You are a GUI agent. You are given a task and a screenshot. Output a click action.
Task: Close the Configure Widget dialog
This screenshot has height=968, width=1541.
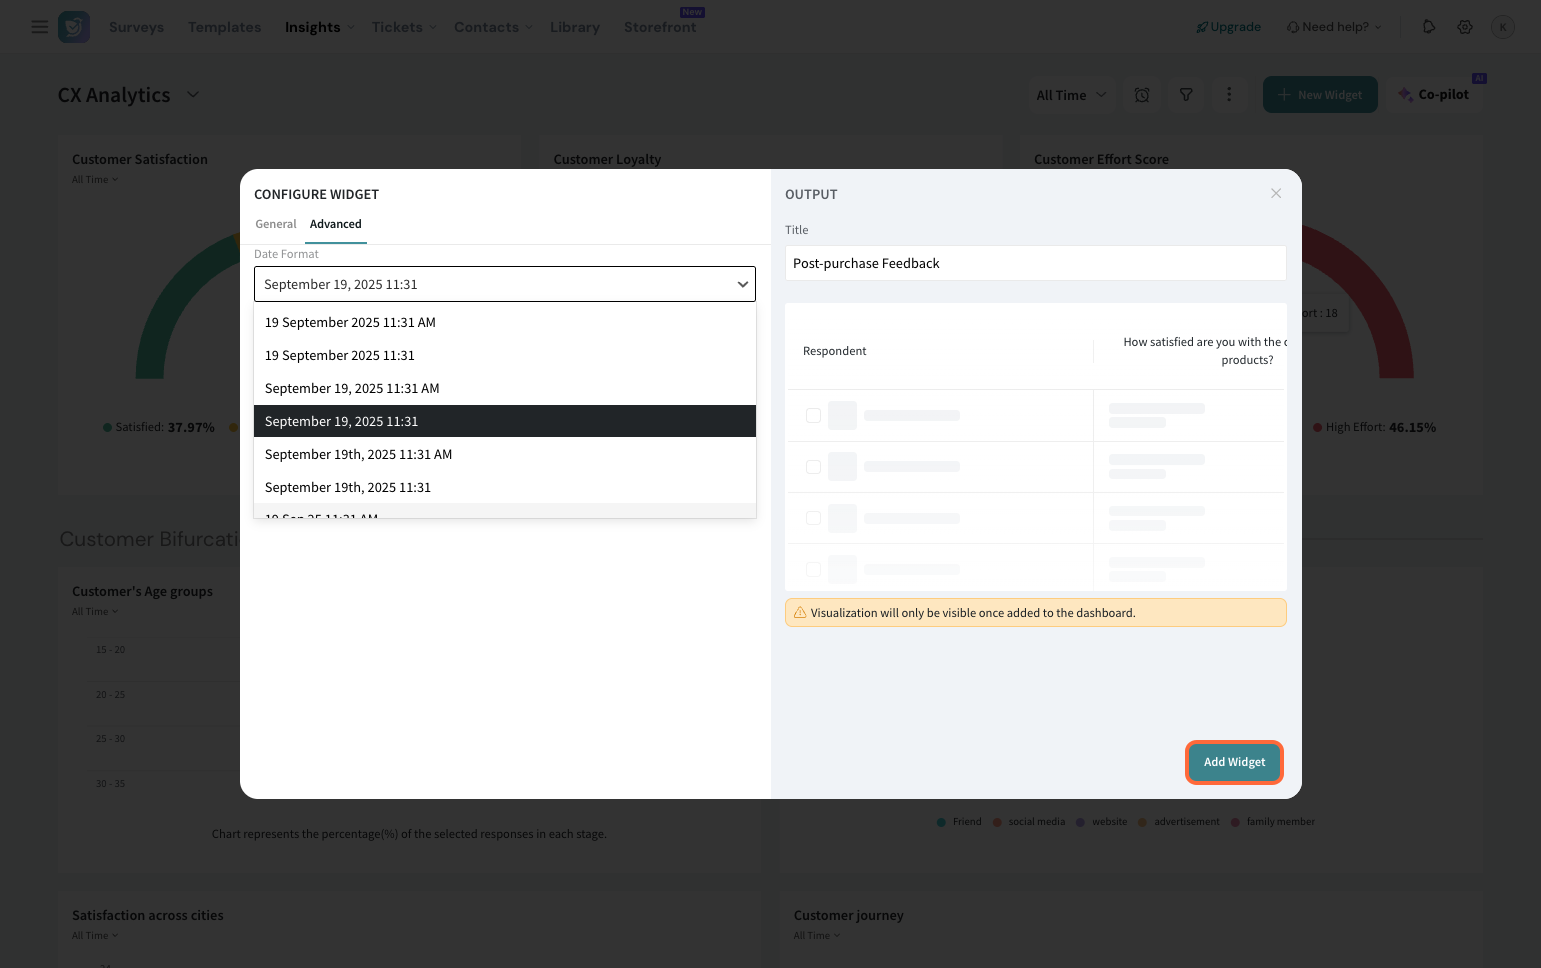point(1276,193)
